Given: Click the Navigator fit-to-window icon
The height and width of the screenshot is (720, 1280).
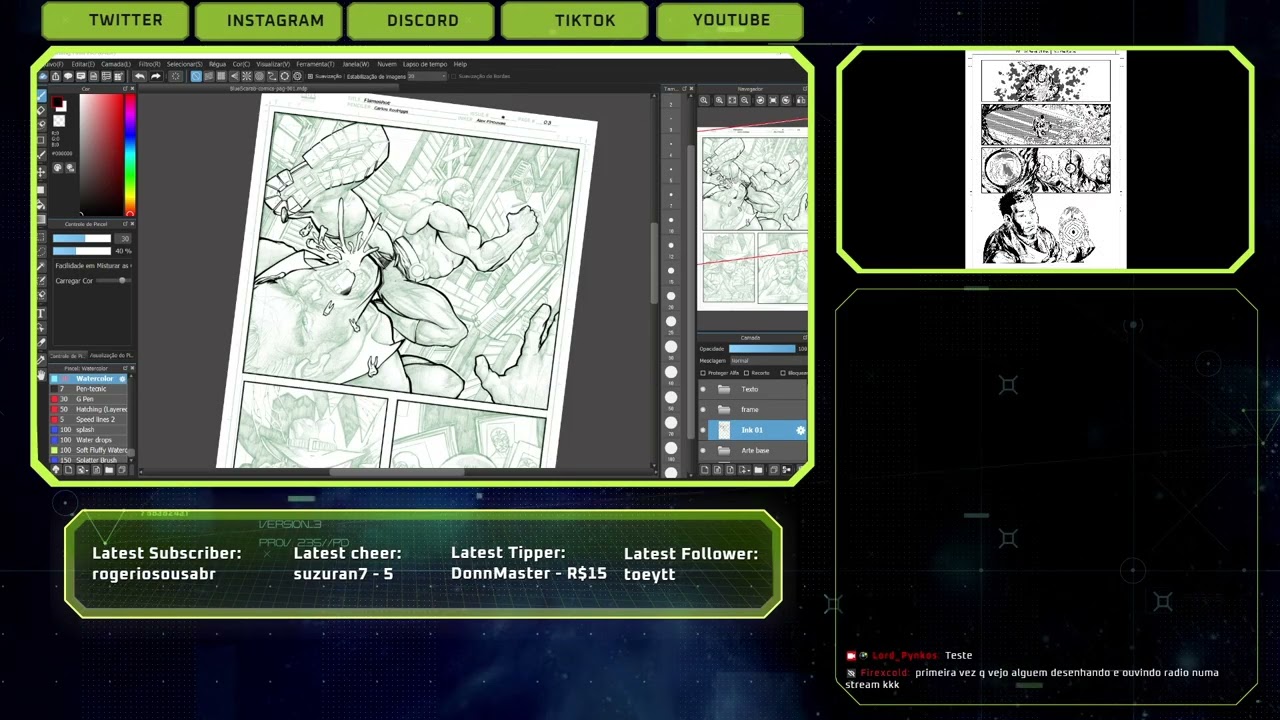Looking at the screenshot, I should (x=732, y=100).
